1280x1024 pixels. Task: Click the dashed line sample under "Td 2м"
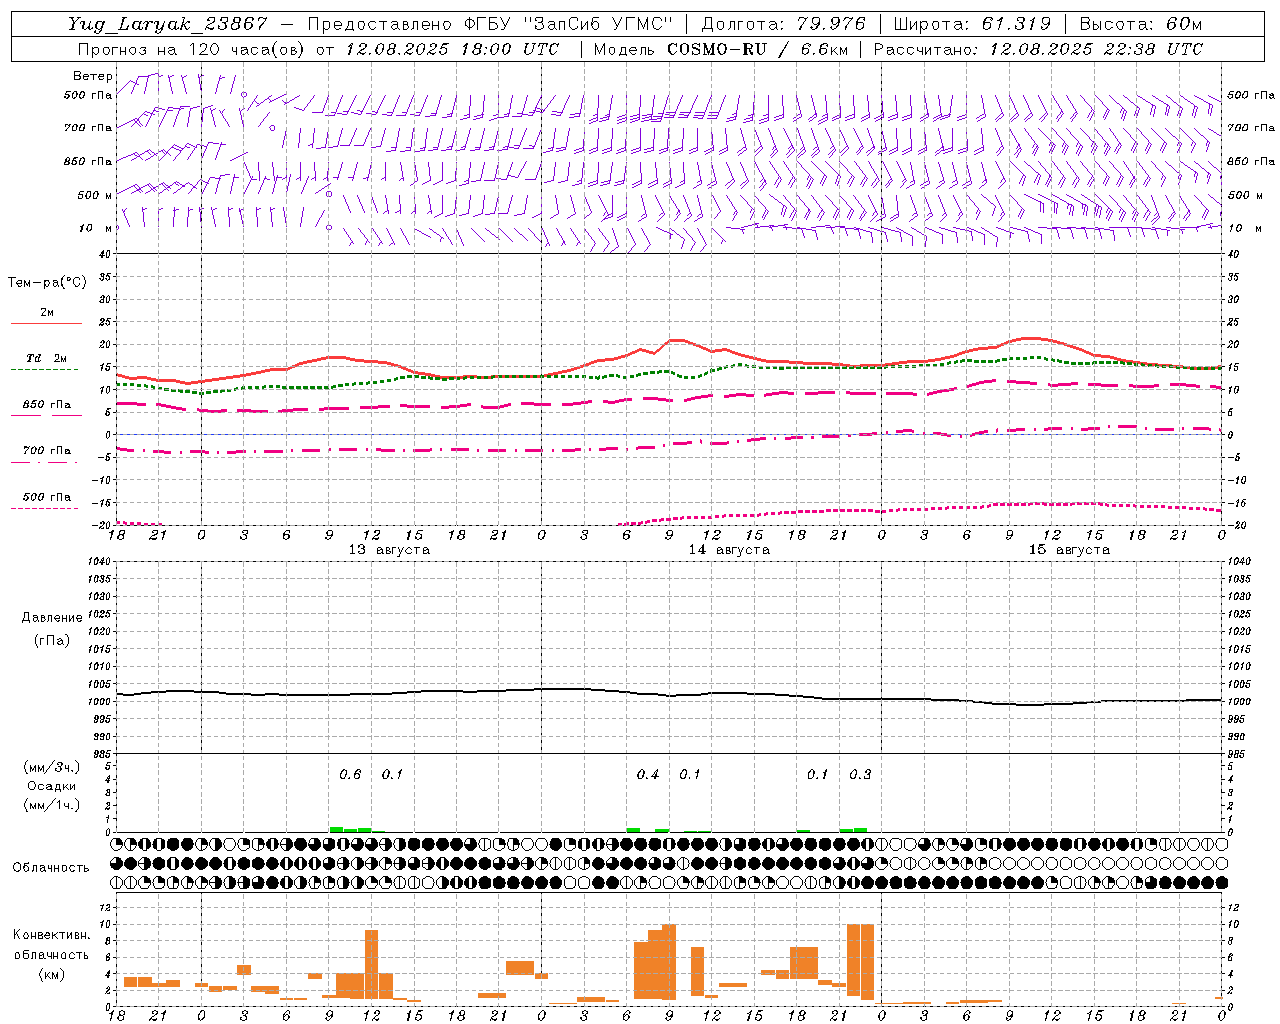[x=44, y=370]
